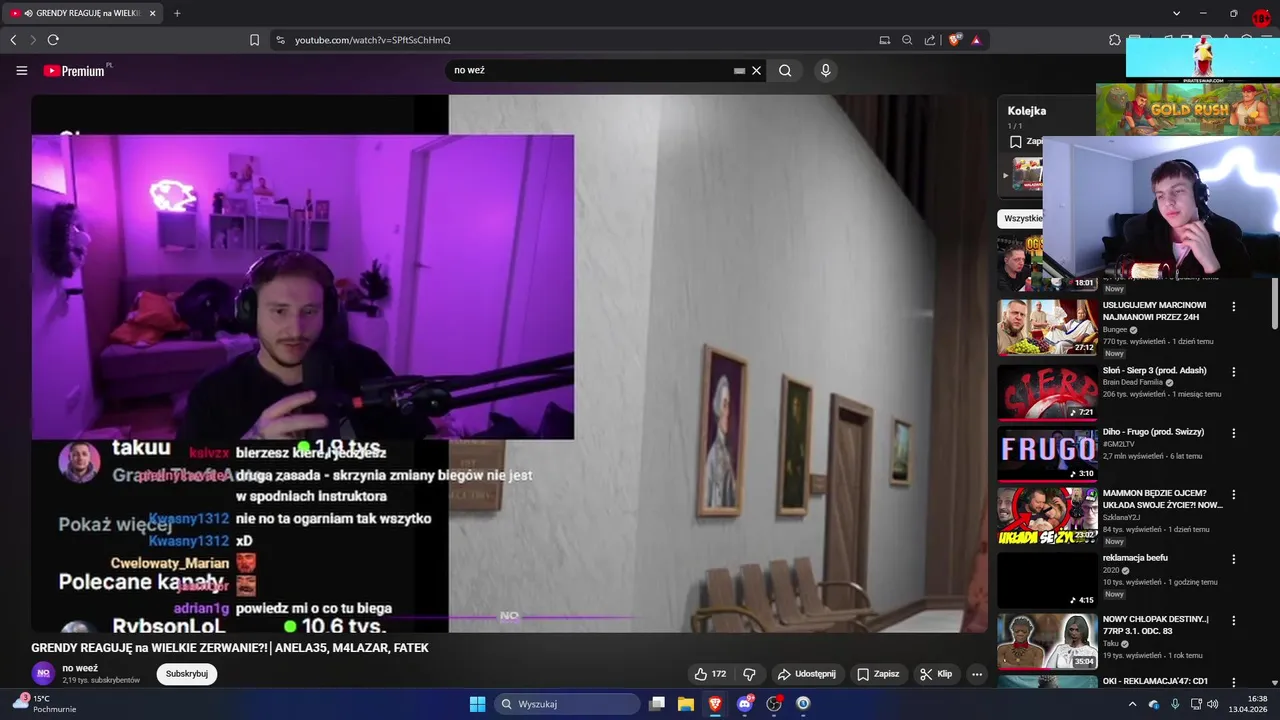This screenshot has height=720, width=1280.
Task: Open the on-screen keyboard in search box
Action: [739, 71]
